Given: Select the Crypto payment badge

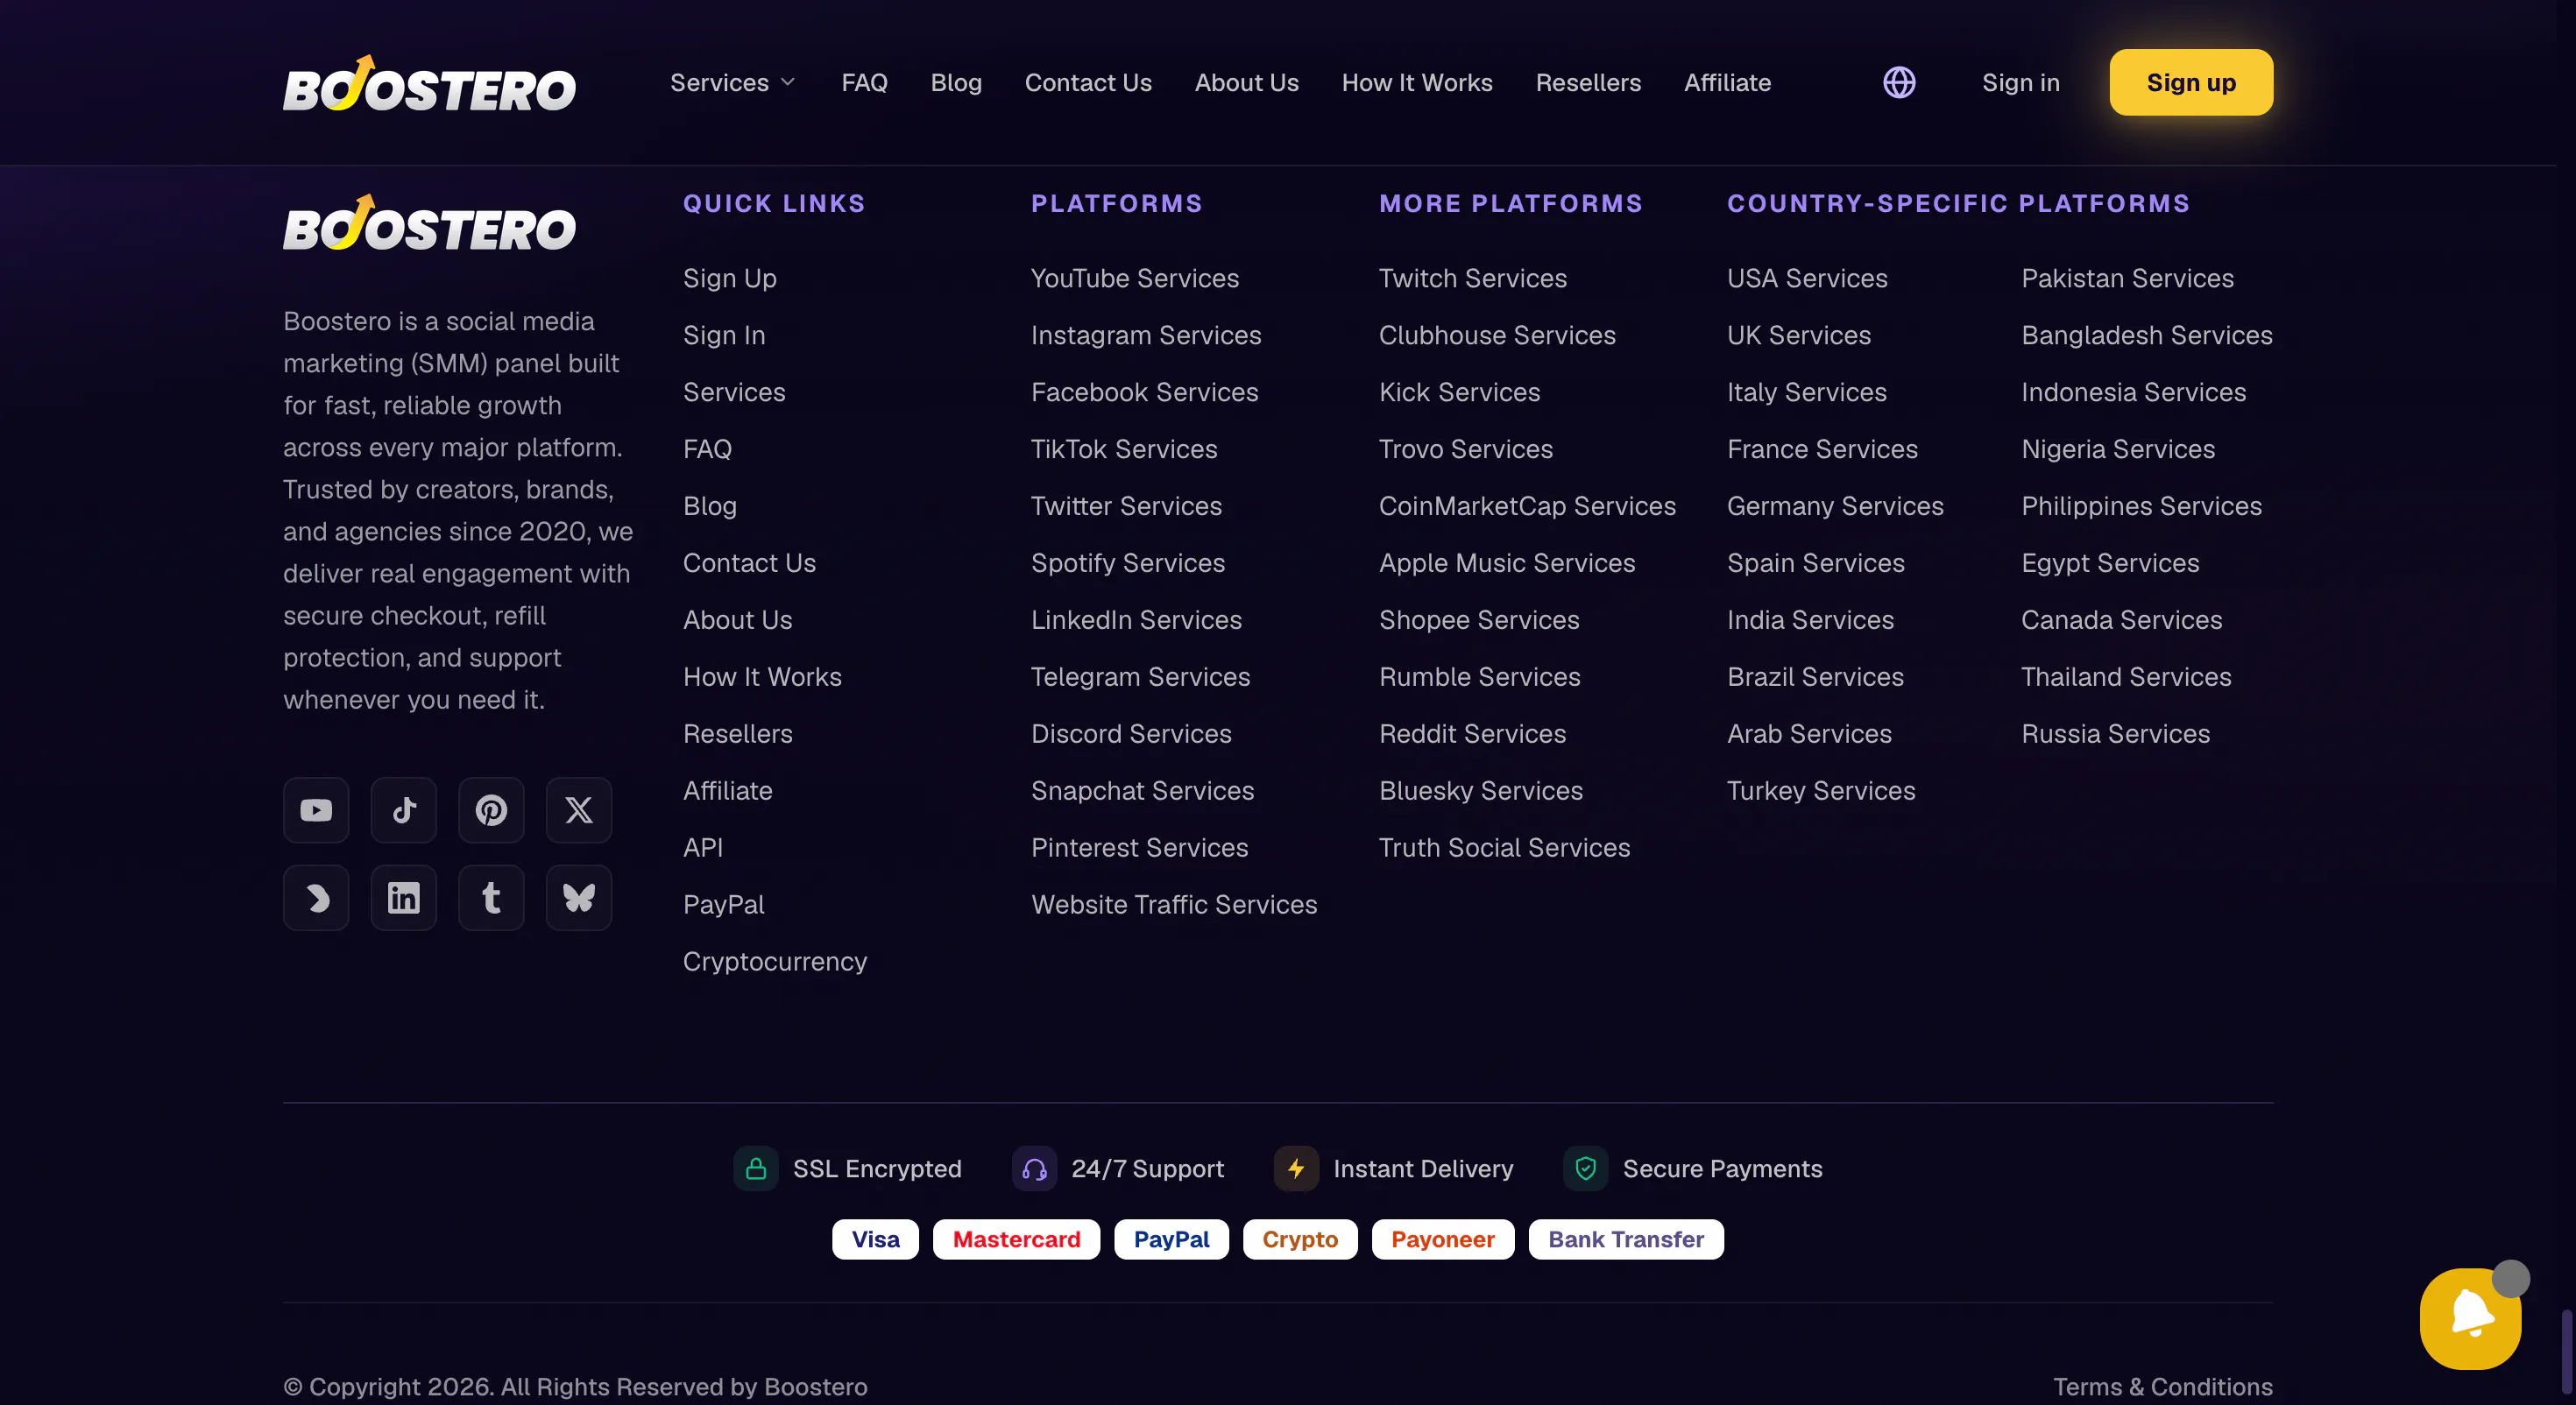Looking at the screenshot, I should pyautogui.click(x=1300, y=1239).
